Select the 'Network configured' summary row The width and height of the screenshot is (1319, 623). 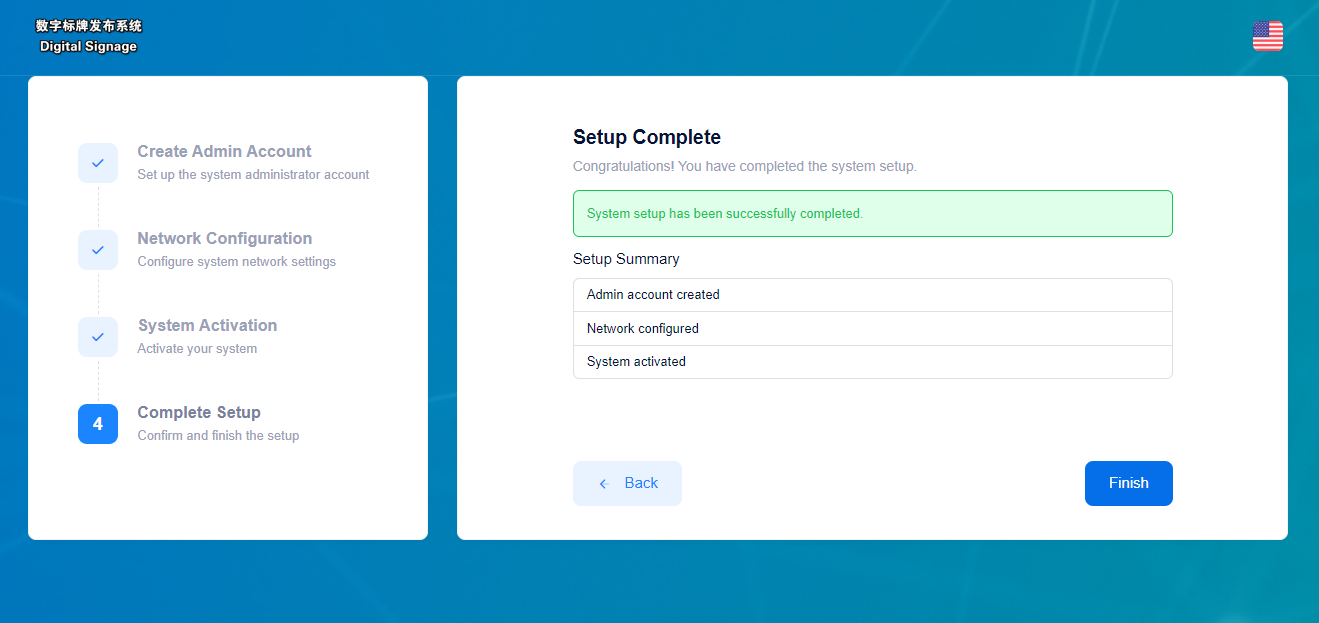872,329
